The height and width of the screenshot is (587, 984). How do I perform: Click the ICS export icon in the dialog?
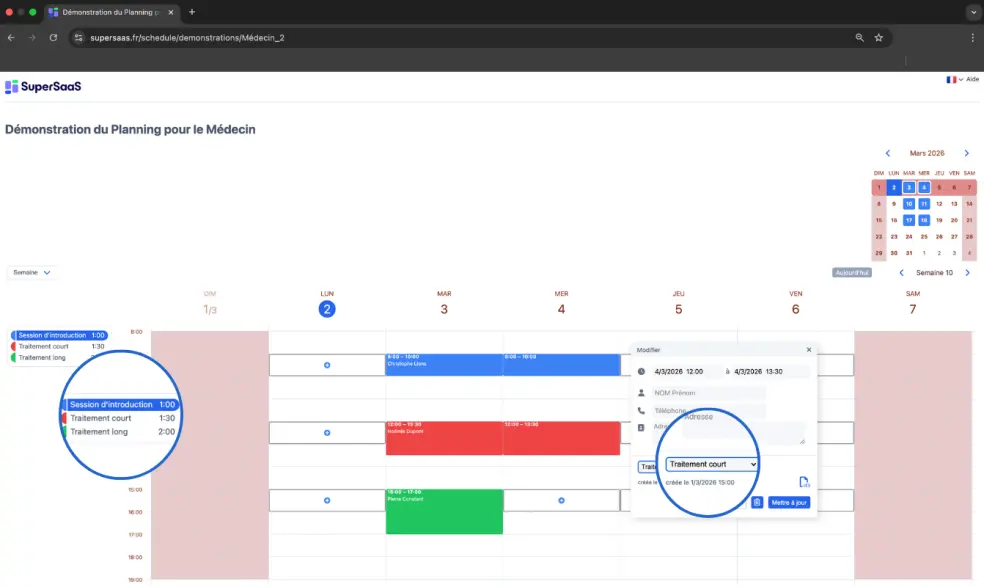pyautogui.click(x=804, y=481)
